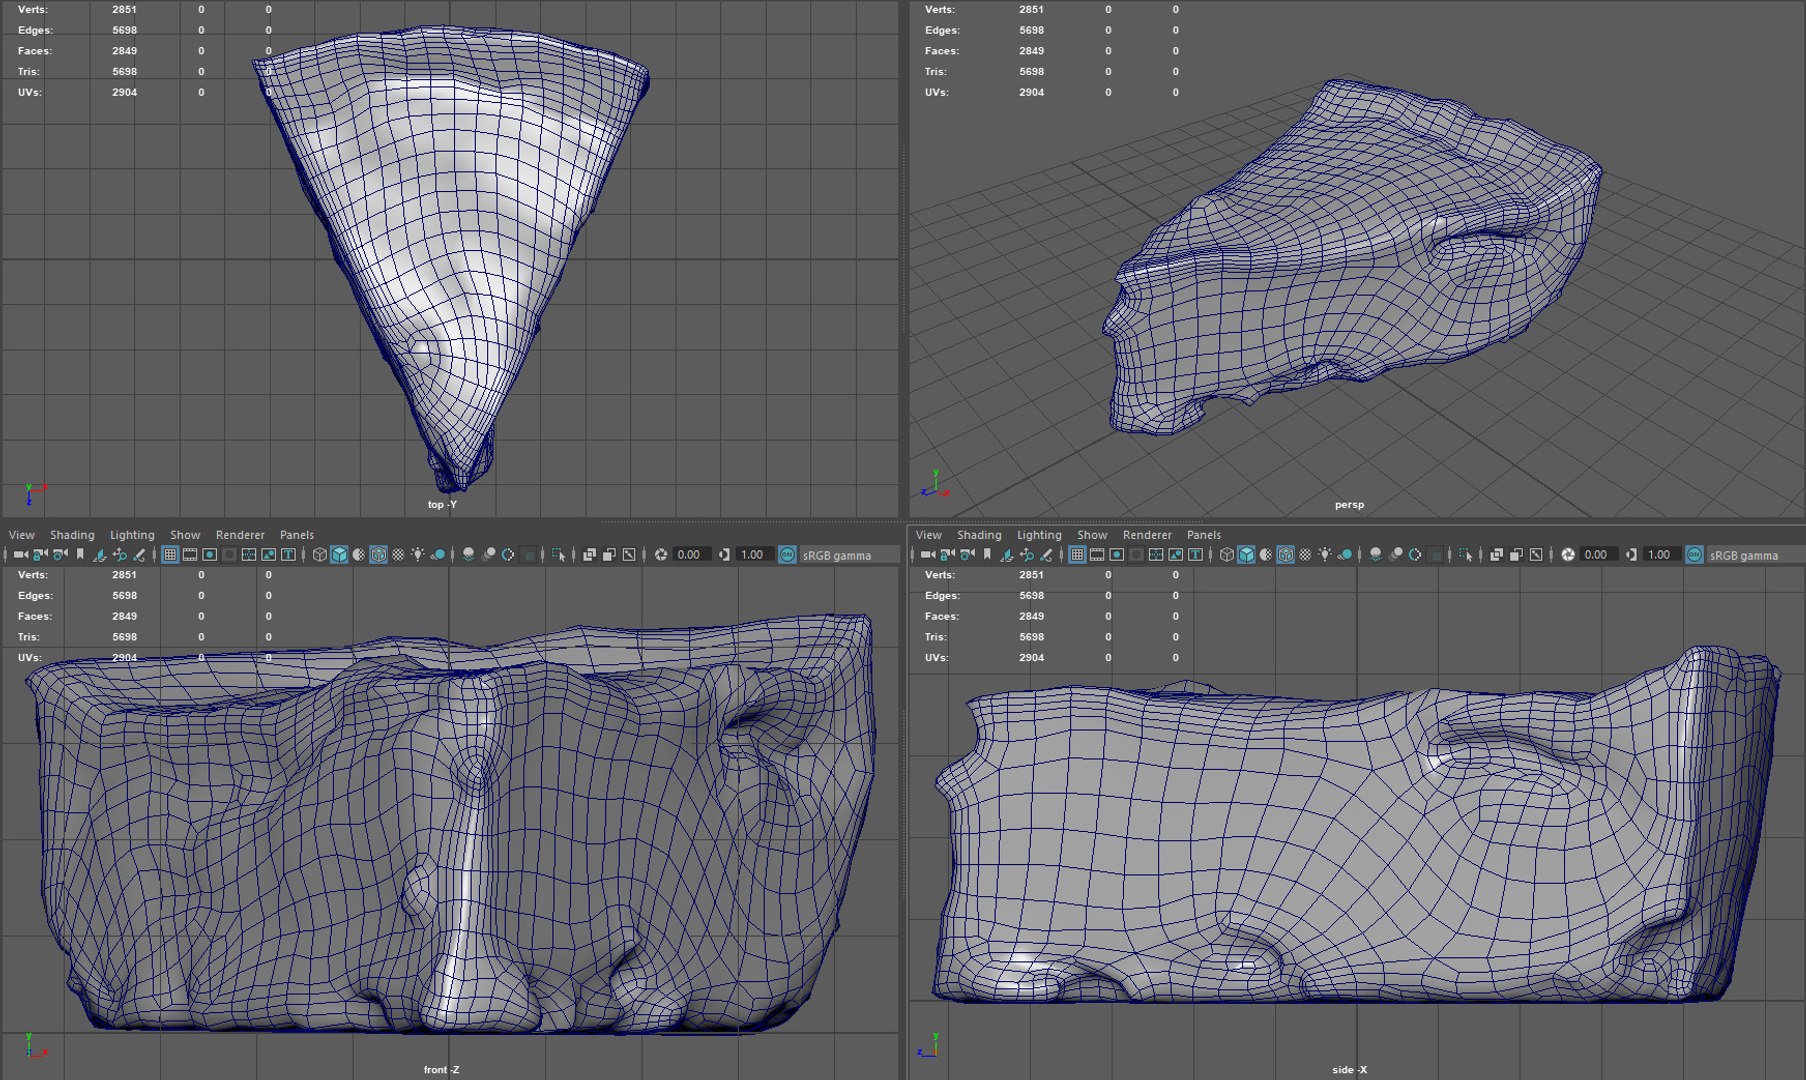Click Smooth Shade All icon in front panel
This screenshot has width=1806, height=1080.
pos(339,555)
